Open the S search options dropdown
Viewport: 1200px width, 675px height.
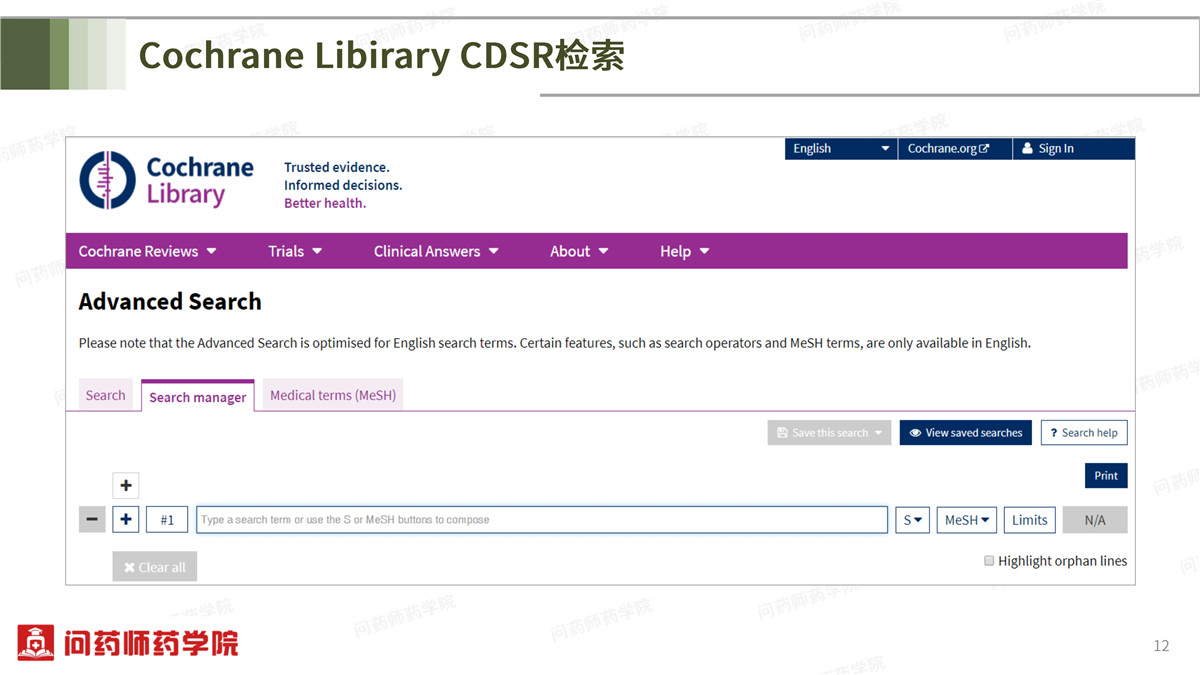(x=913, y=520)
